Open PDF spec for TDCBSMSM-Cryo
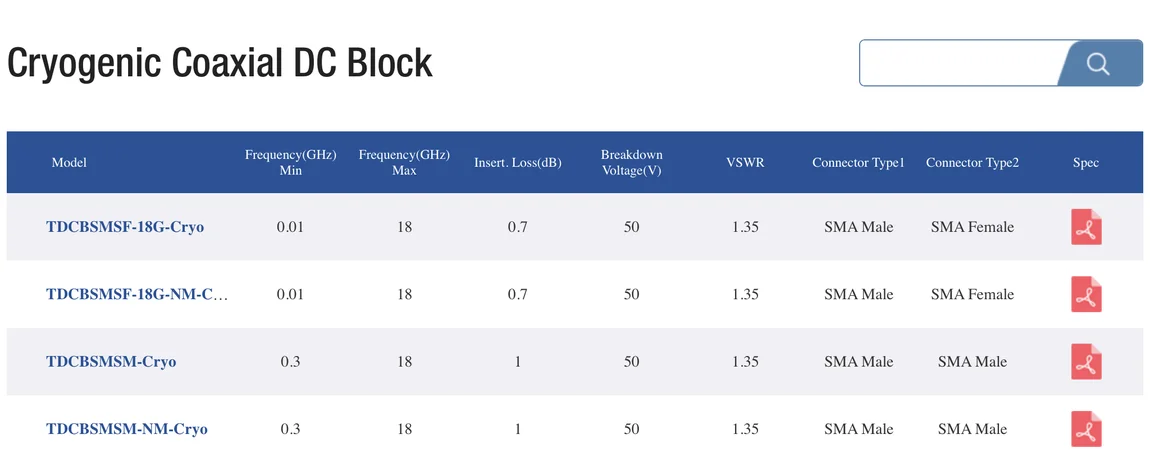 (1086, 362)
